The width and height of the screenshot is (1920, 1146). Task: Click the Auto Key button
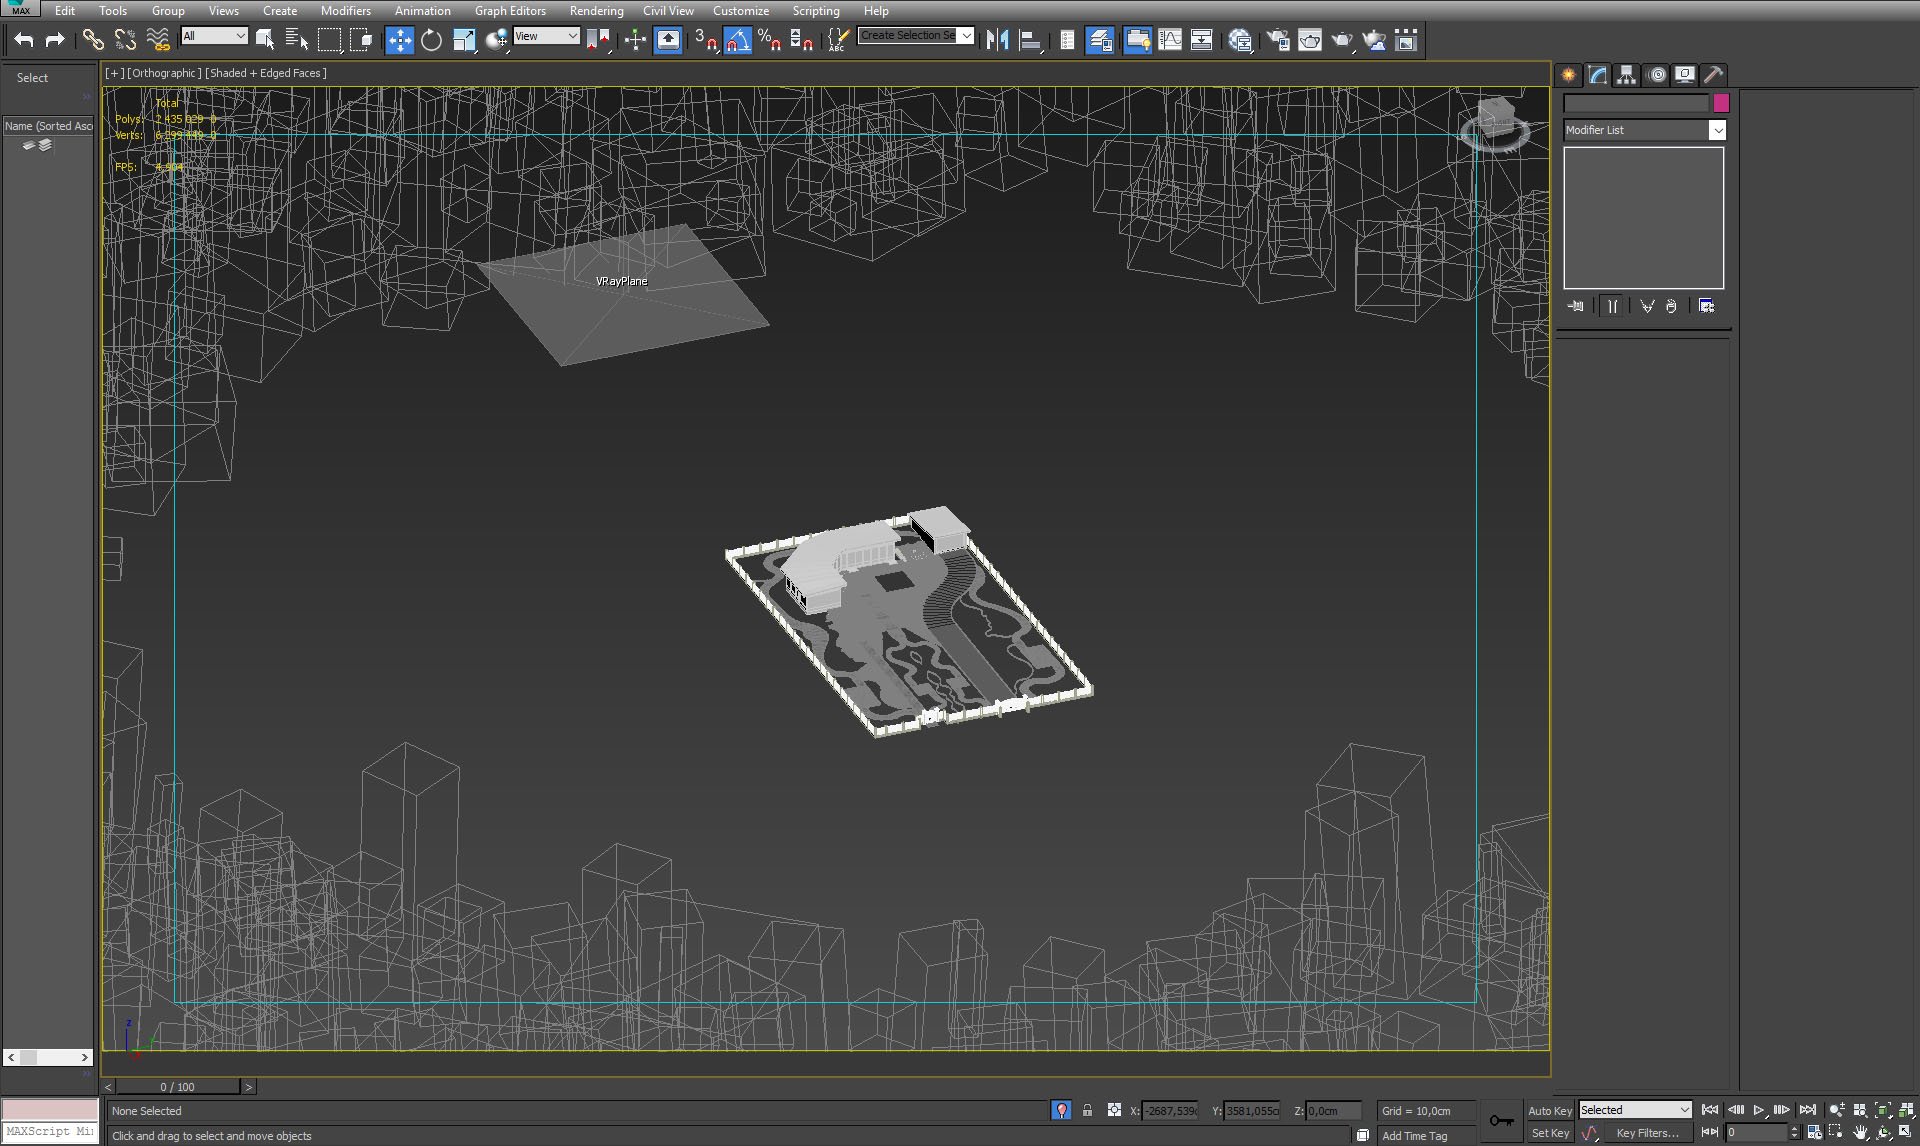1549,1111
